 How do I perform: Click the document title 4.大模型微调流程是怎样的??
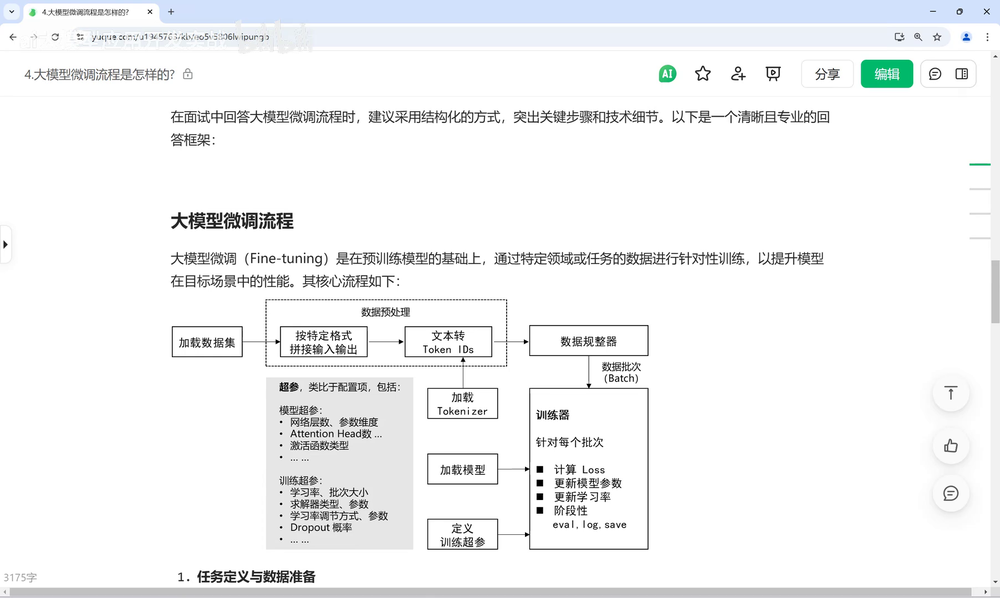click(99, 75)
